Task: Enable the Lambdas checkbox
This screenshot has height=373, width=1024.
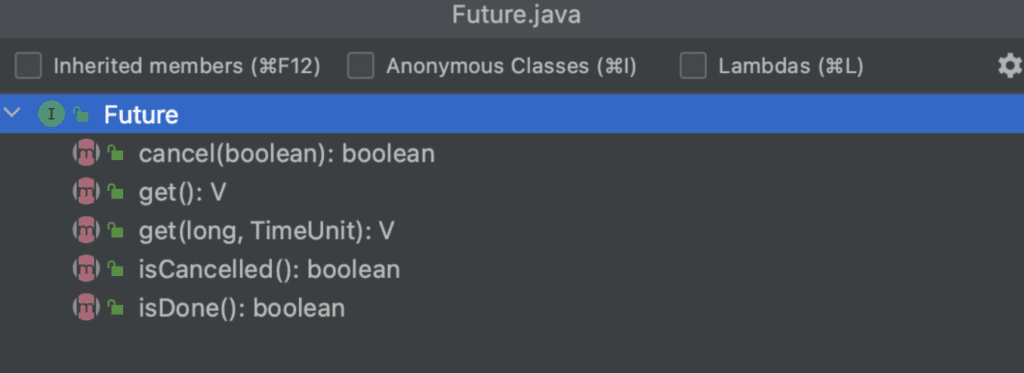Action: pos(693,66)
